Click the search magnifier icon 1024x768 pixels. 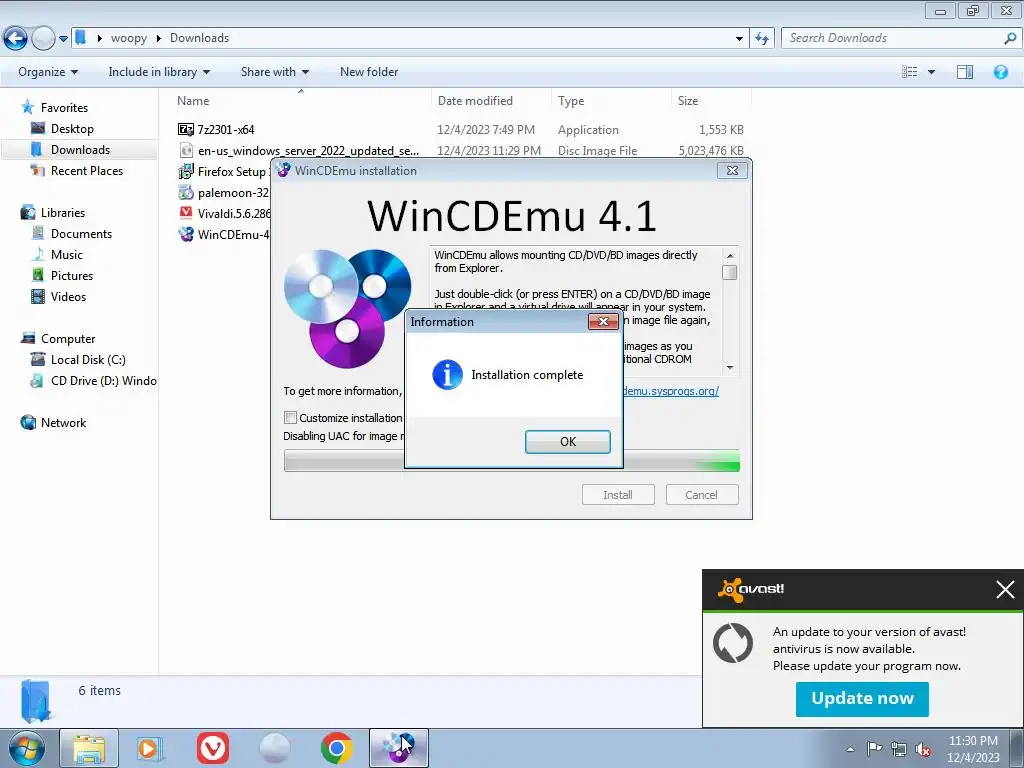(1010, 39)
